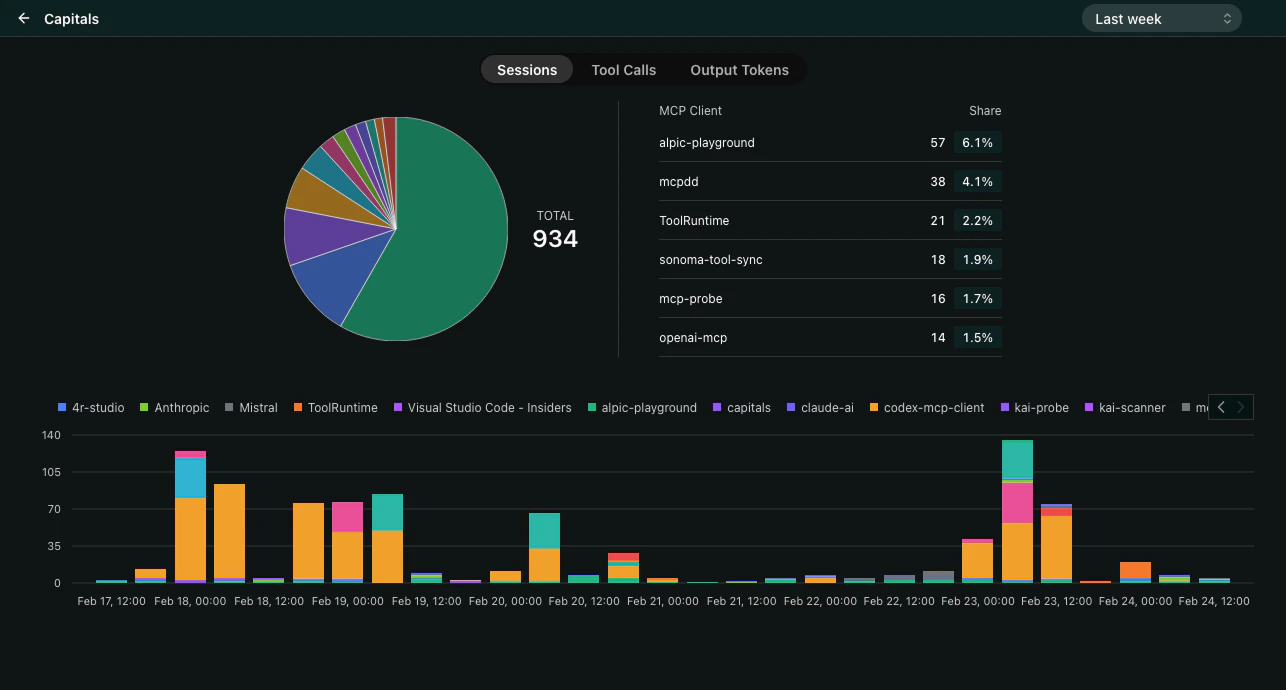
Task: Click the back arrow beside Capitals
Action: tap(24, 18)
